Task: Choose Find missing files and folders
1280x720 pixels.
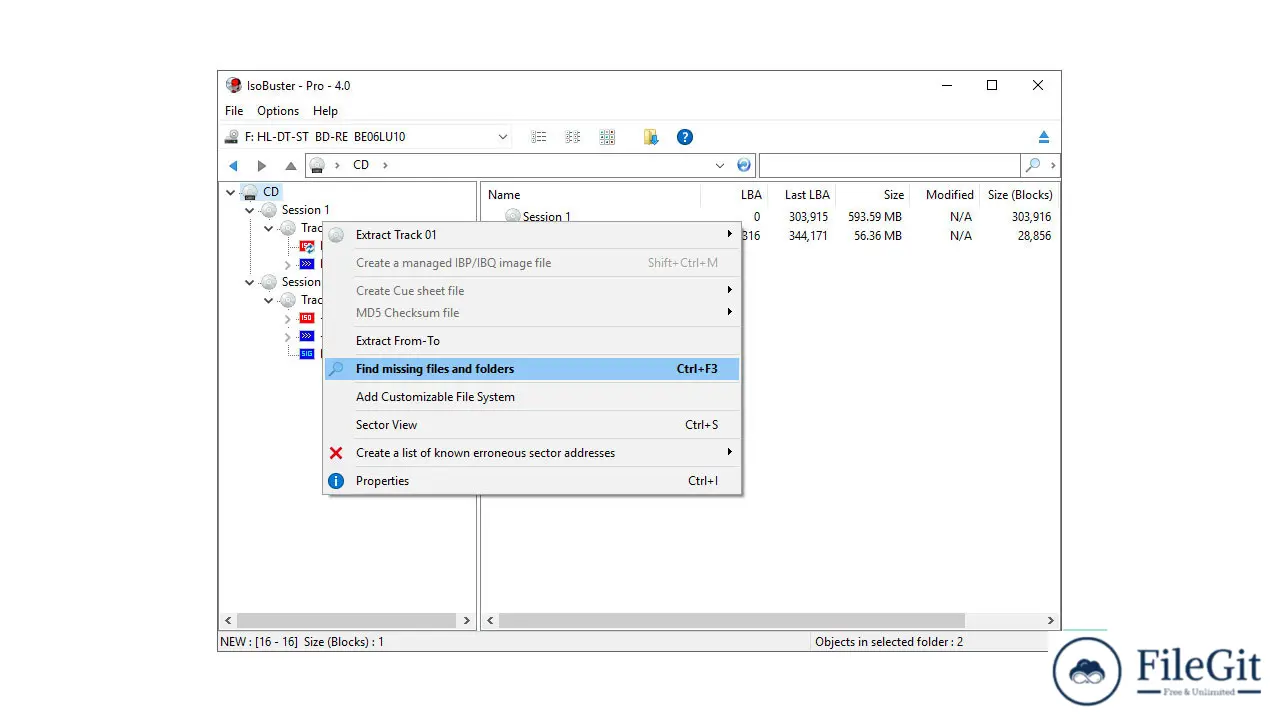Action: 532,369
